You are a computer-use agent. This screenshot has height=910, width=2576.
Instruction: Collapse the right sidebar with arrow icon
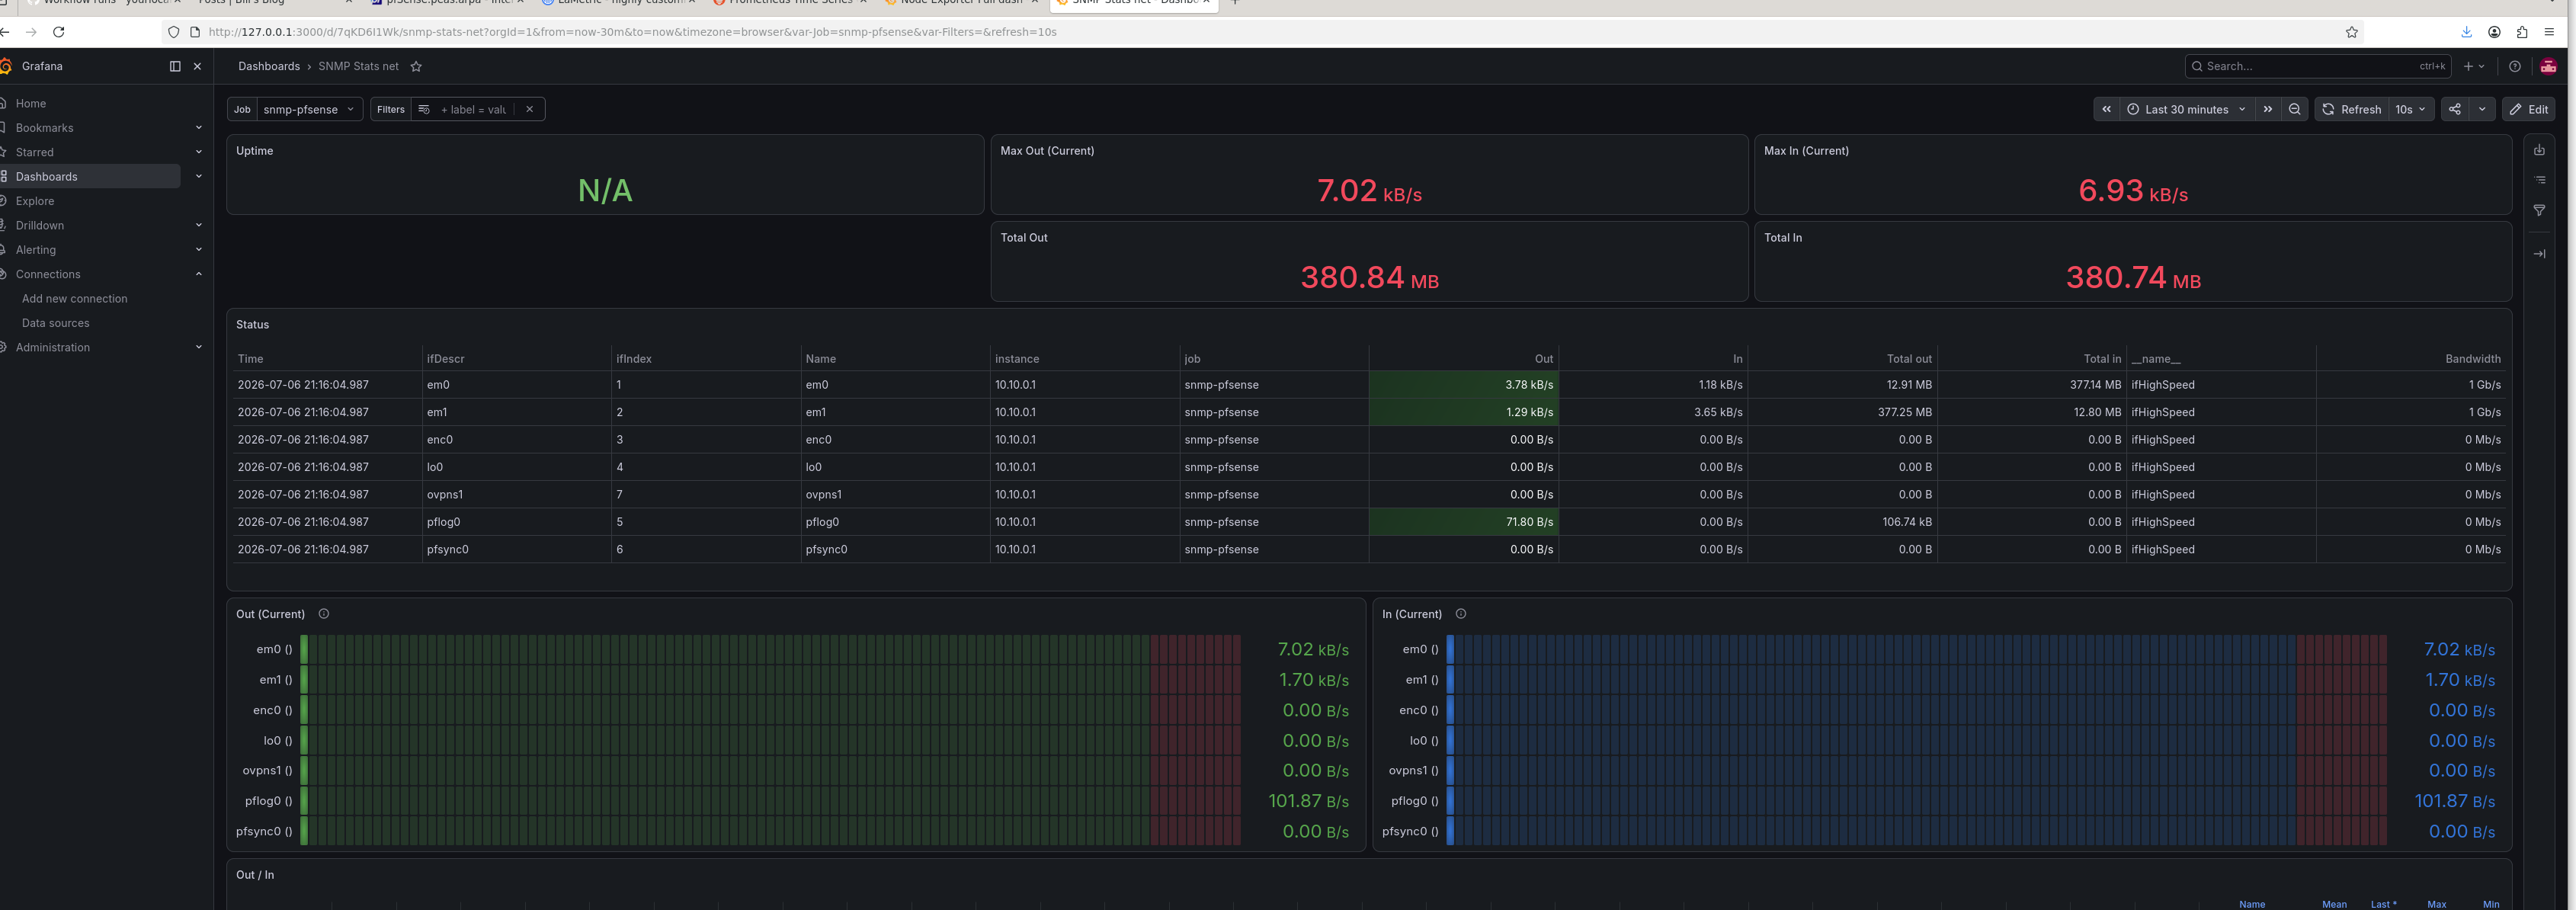tap(2539, 254)
